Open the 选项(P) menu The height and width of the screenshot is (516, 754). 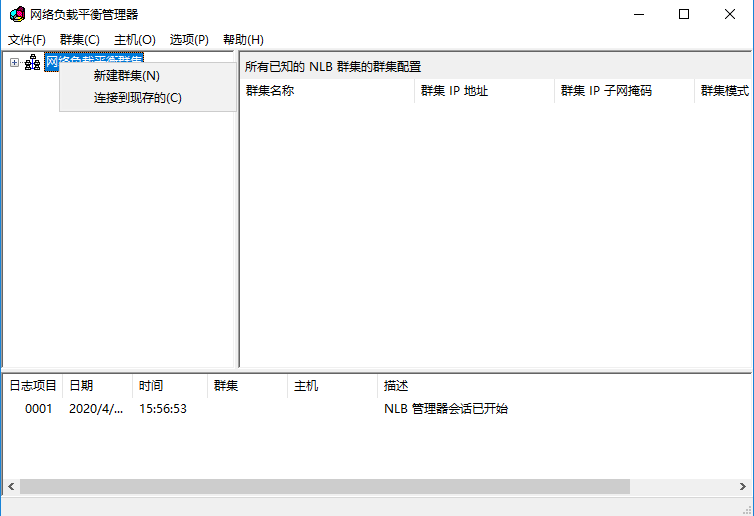(x=189, y=39)
